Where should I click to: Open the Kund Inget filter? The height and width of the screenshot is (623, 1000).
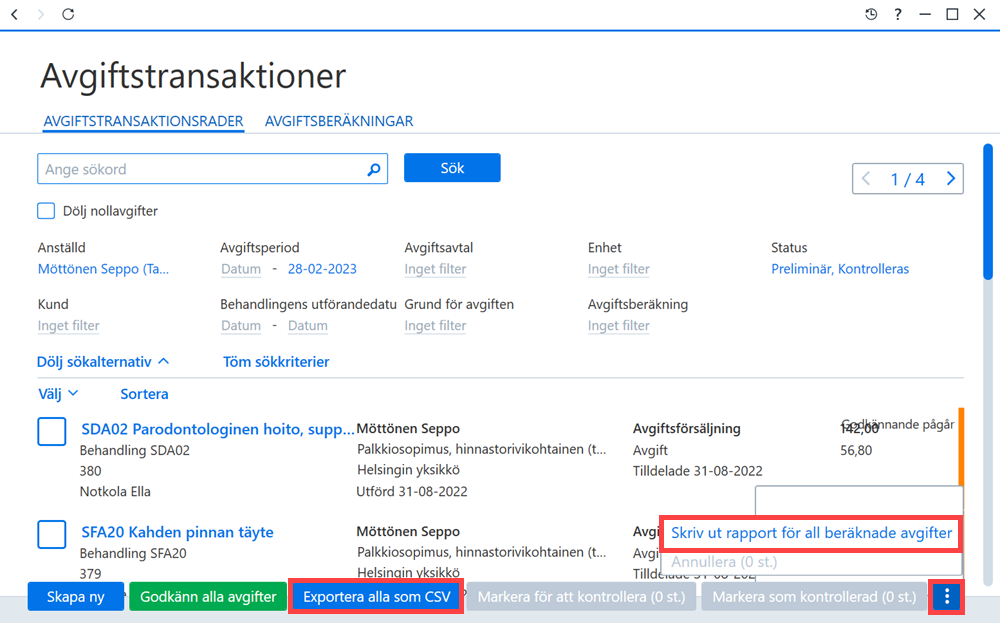68,326
